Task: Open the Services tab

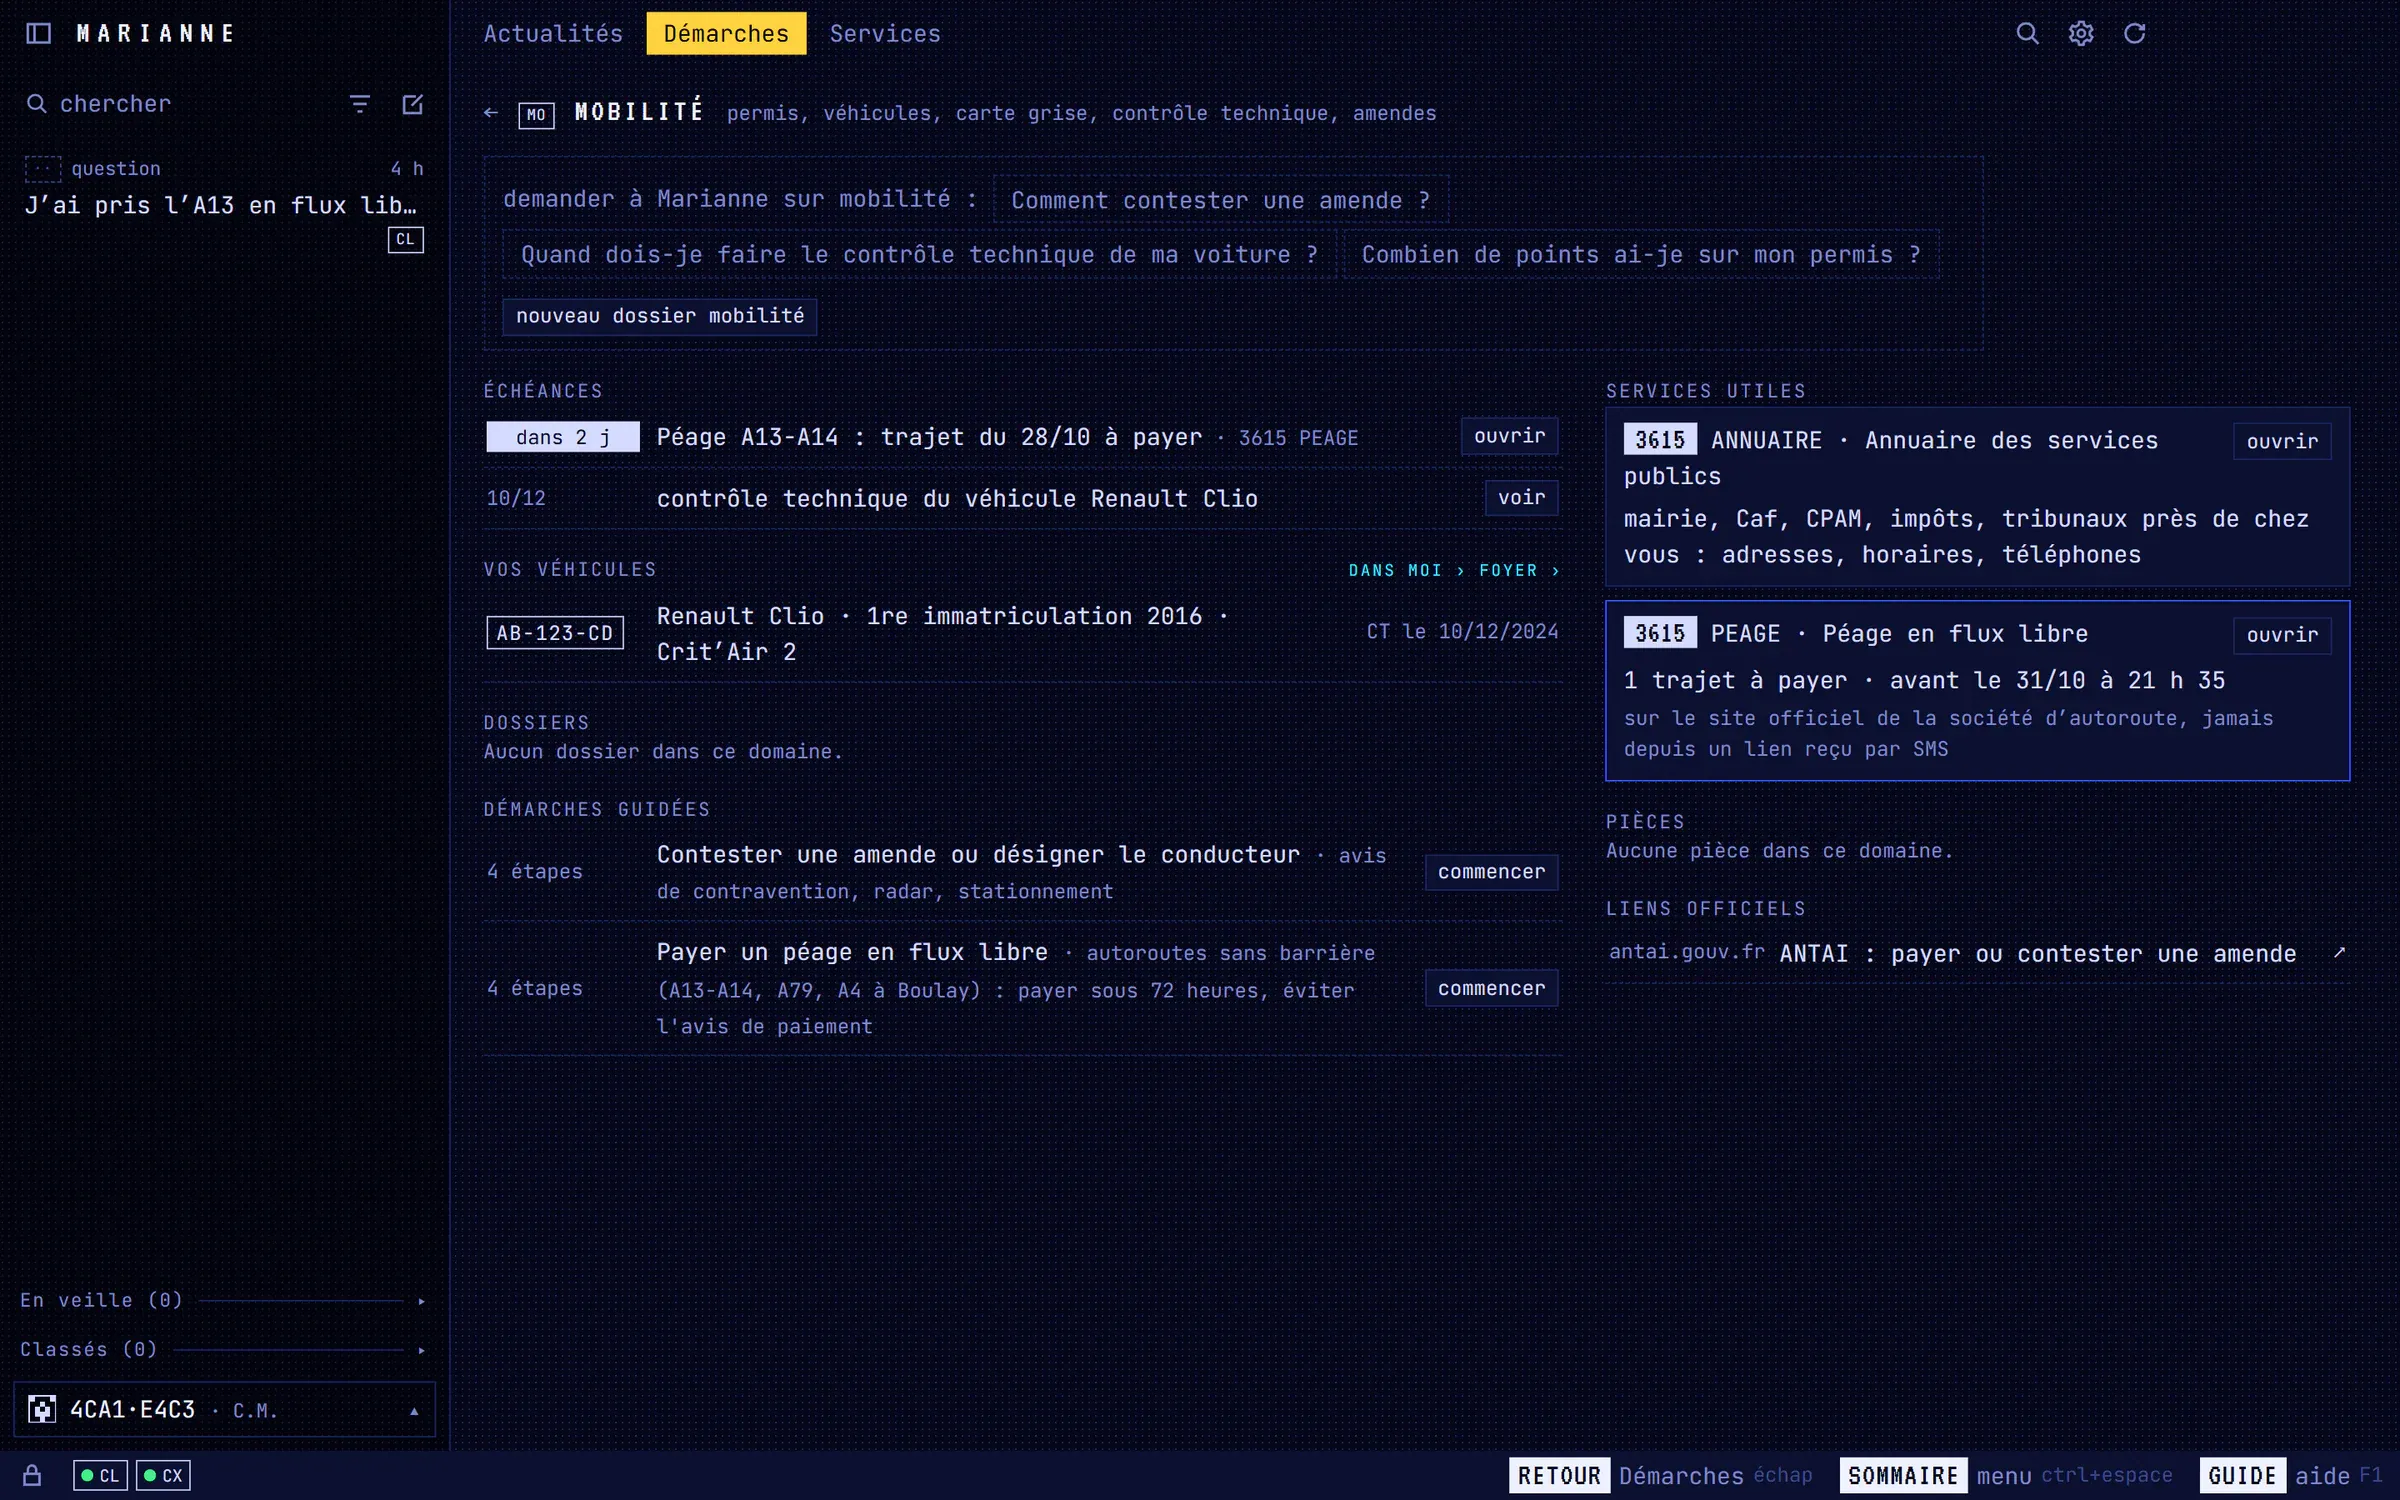Action: [885, 33]
